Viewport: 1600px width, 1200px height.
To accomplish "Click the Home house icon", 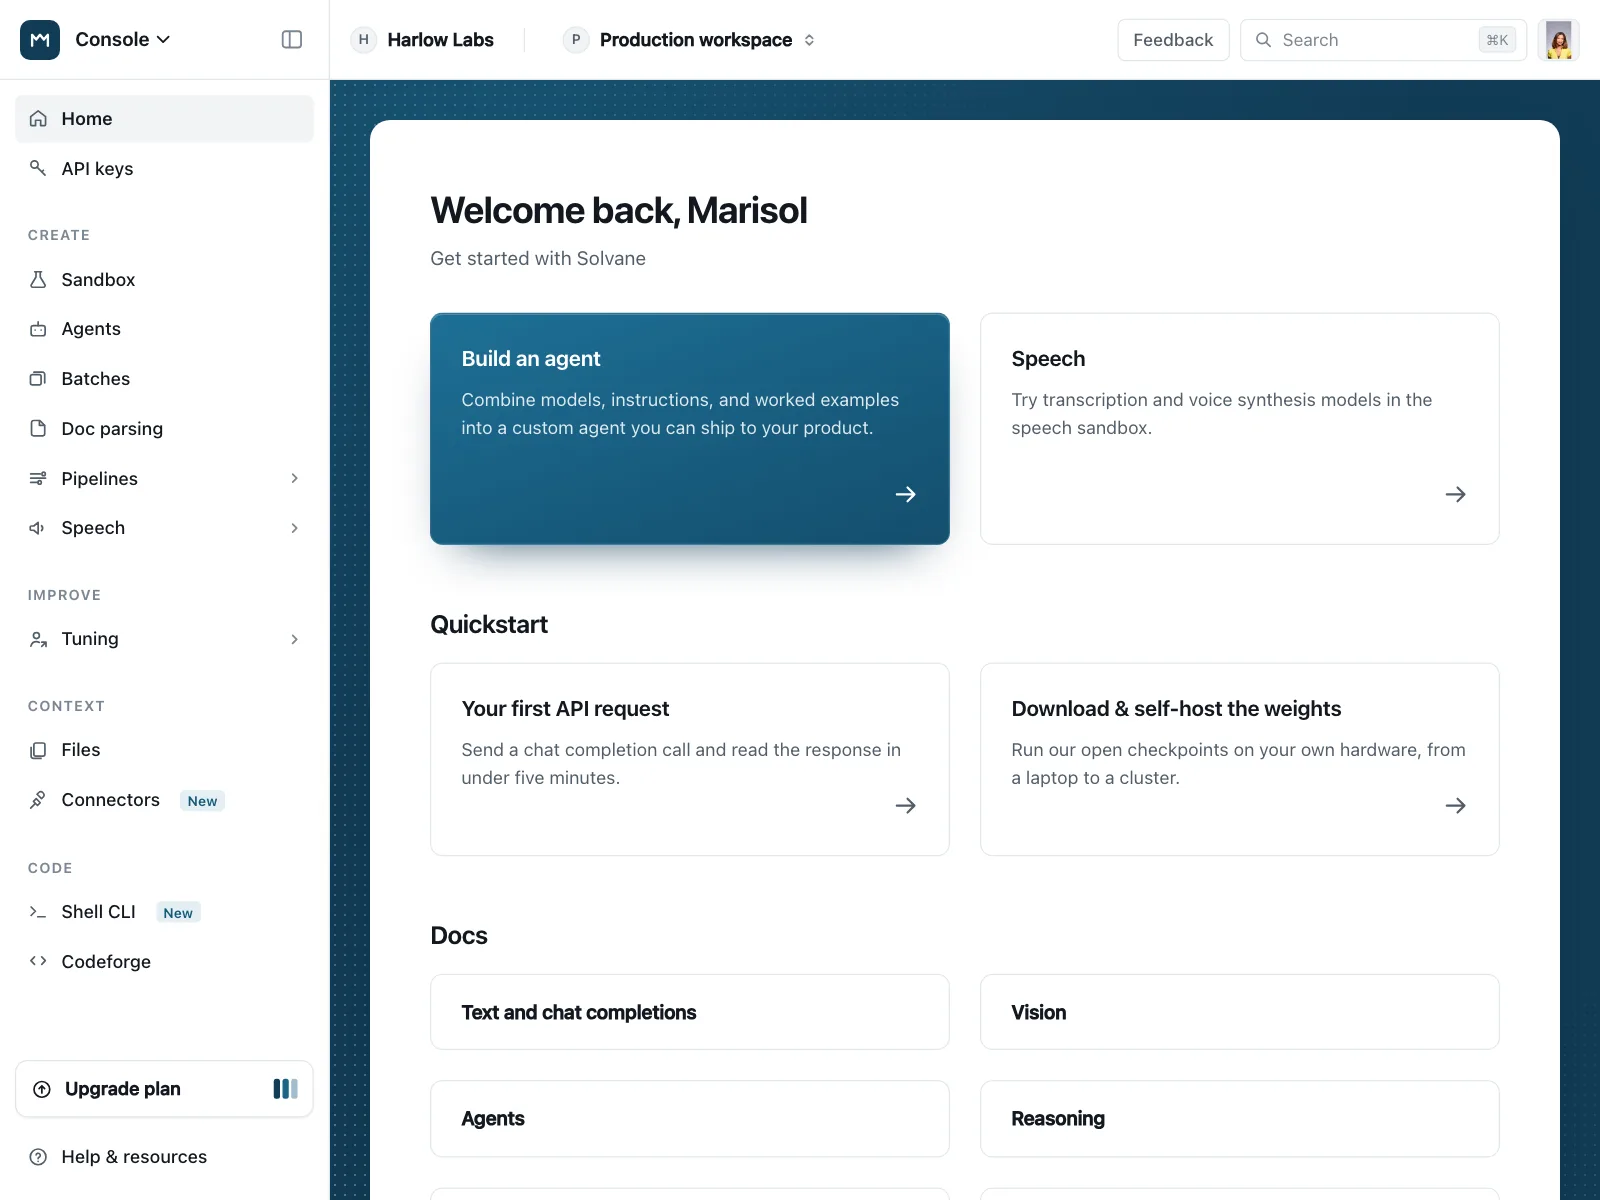I will tap(38, 119).
